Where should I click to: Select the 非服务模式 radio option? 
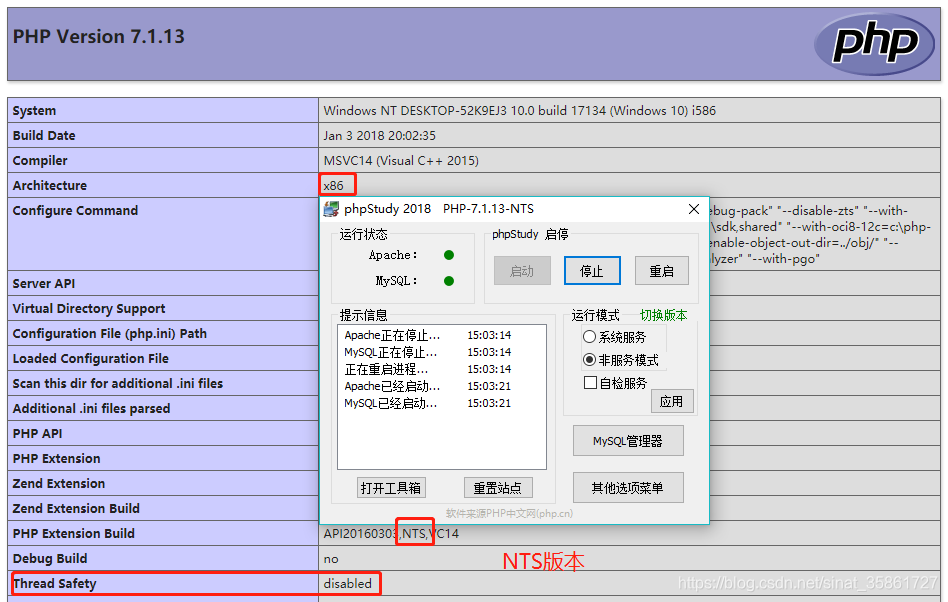(x=620, y=360)
